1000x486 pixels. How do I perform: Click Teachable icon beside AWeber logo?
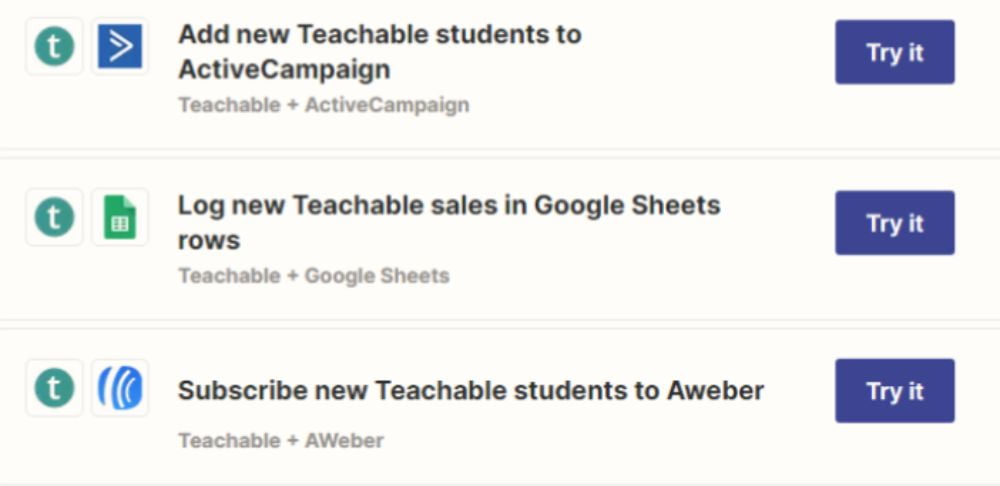pyautogui.click(x=54, y=388)
